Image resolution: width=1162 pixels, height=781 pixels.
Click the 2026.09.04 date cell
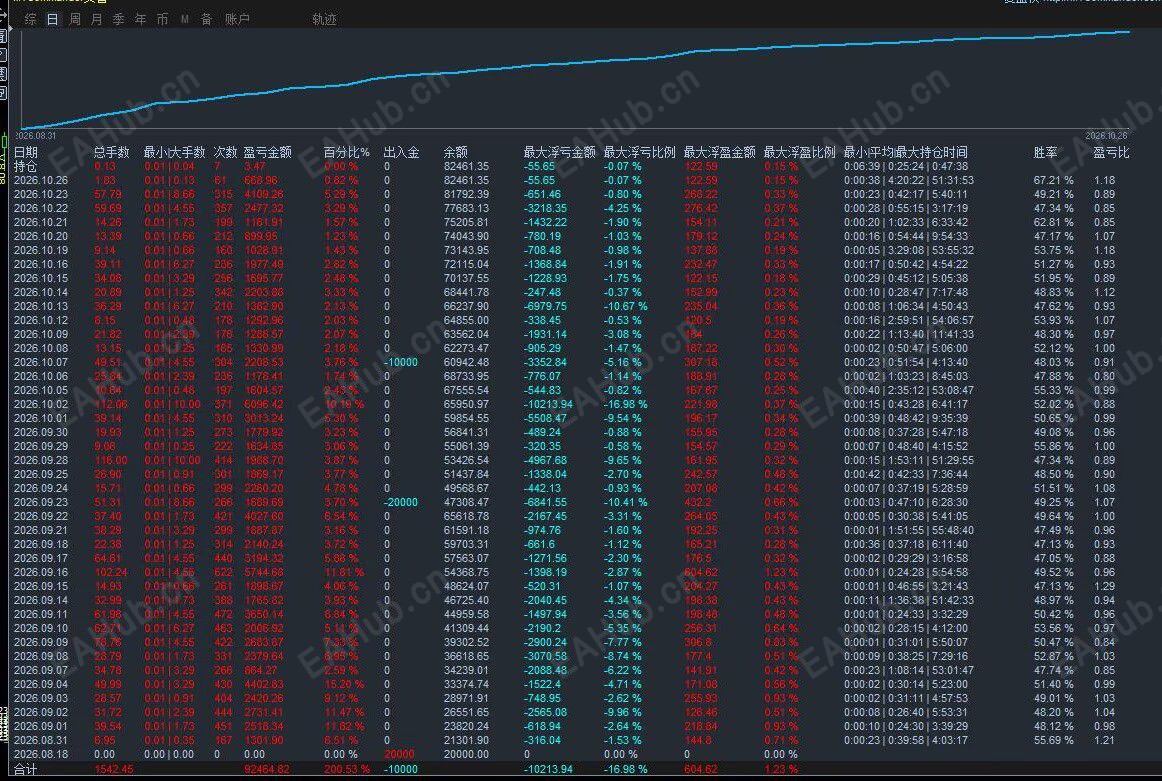pyautogui.click(x=41, y=684)
